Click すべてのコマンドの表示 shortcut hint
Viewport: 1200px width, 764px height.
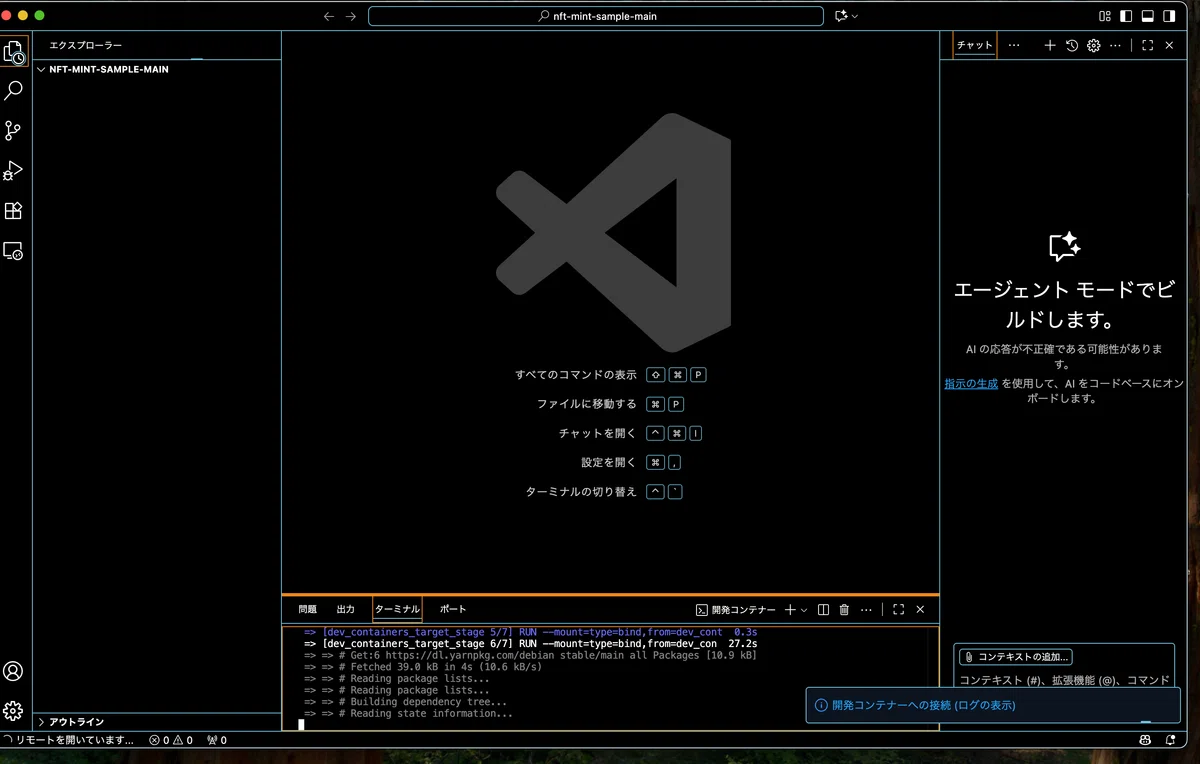point(576,375)
